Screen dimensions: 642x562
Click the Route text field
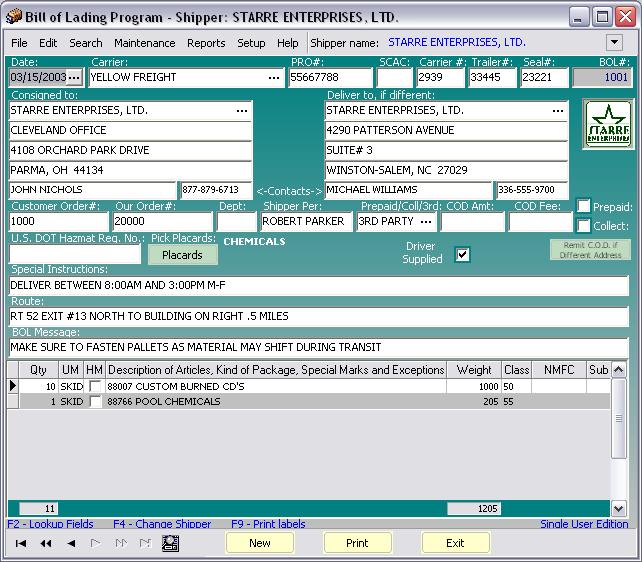click(319, 316)
